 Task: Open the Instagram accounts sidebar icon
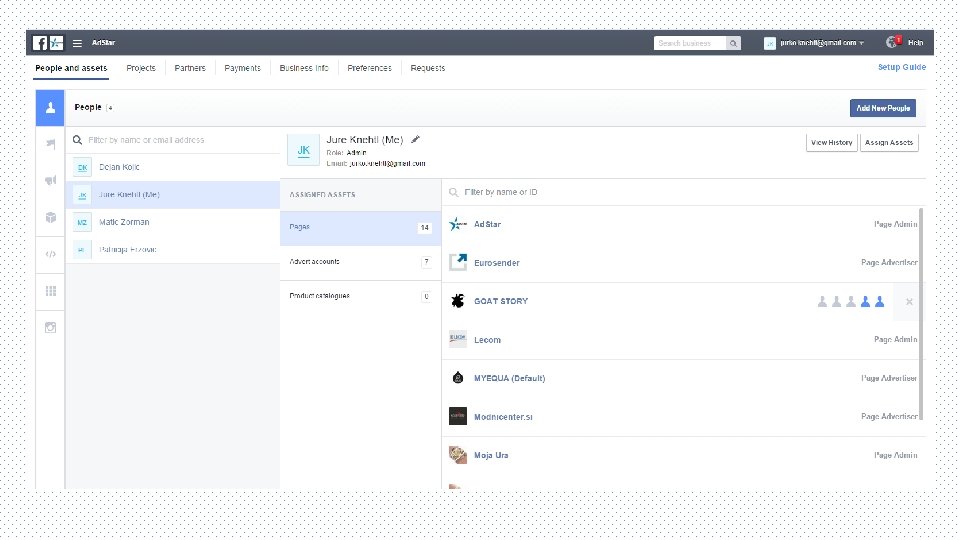51,328
